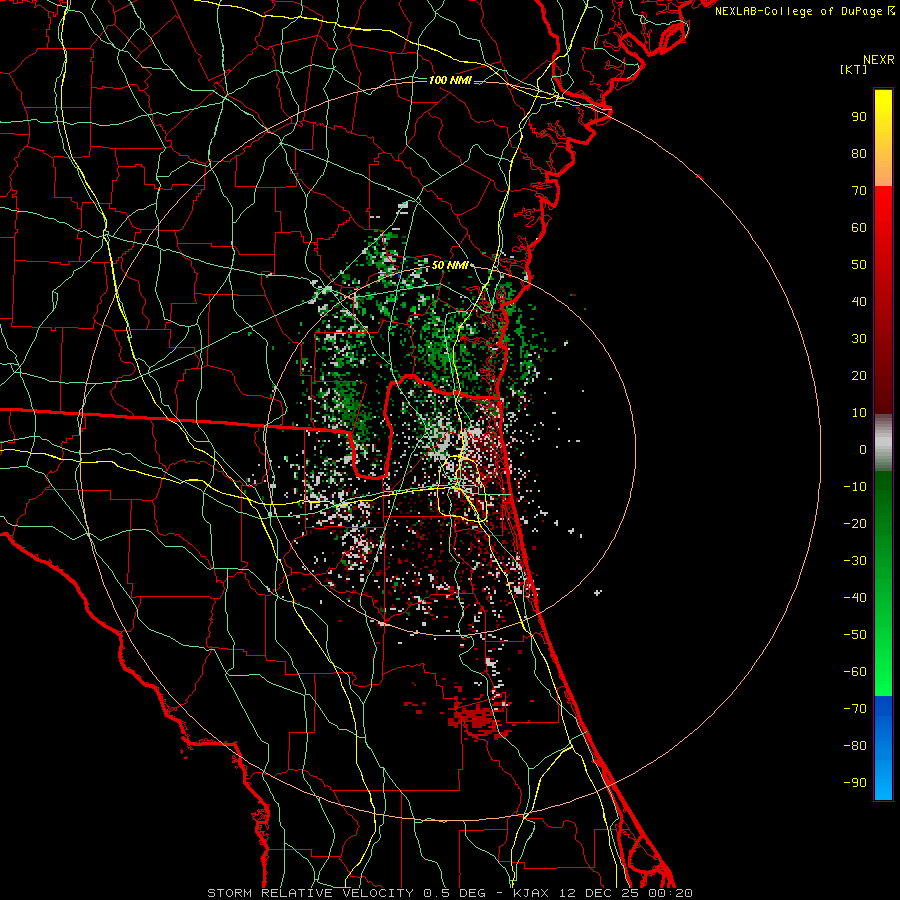Click the 80 value on the velocity scale
Image resolution: width=900 pixels, height=900 pixels.
859,153
